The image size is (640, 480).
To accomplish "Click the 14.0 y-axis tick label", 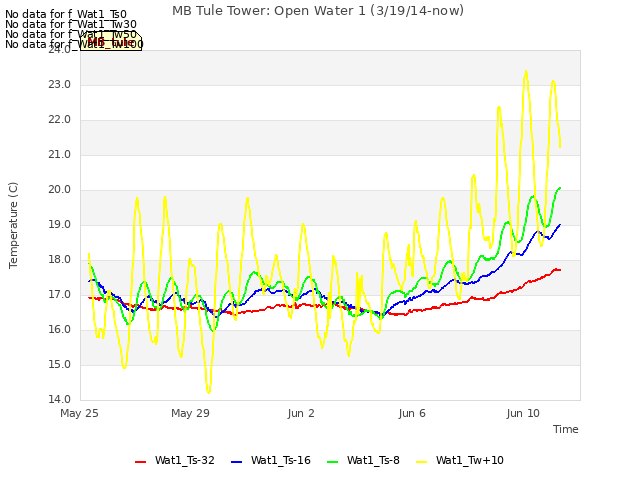I will click(60, 400).
